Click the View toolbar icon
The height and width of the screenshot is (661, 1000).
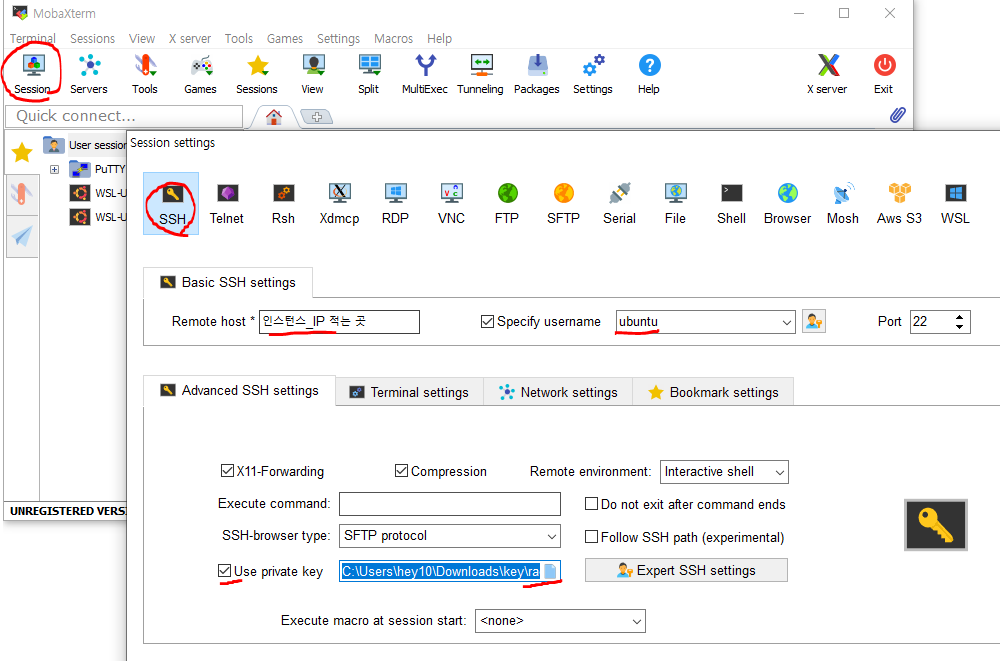click(312, 74)
